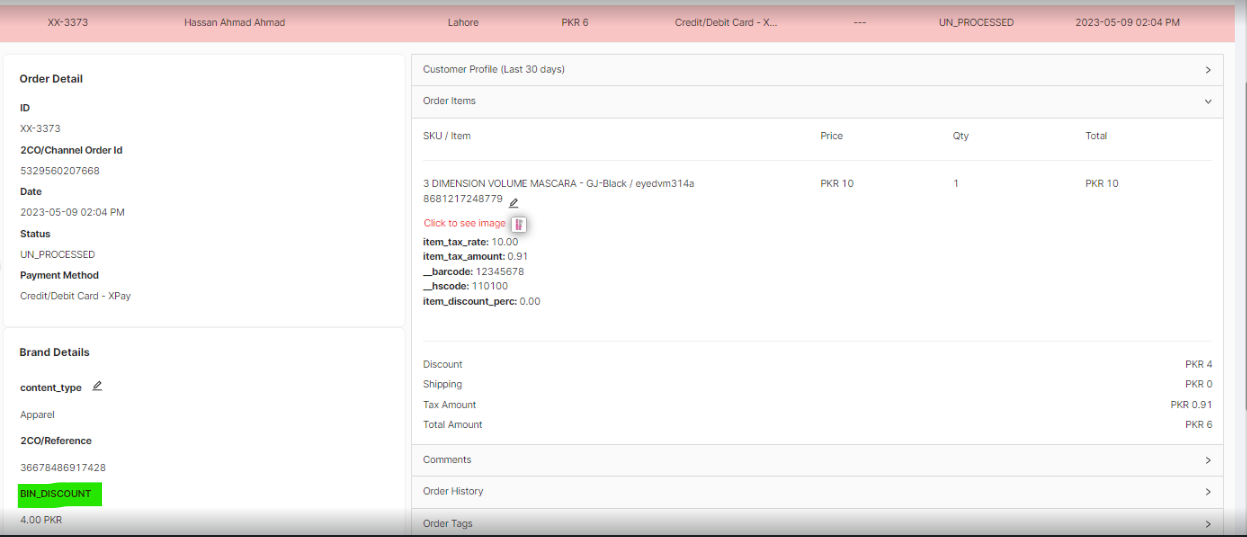The width and height of the screenshot is (1247, 537).
Task: Expand the Comments section chevron
Action: pyautogui.click(x=1207, y=460)
